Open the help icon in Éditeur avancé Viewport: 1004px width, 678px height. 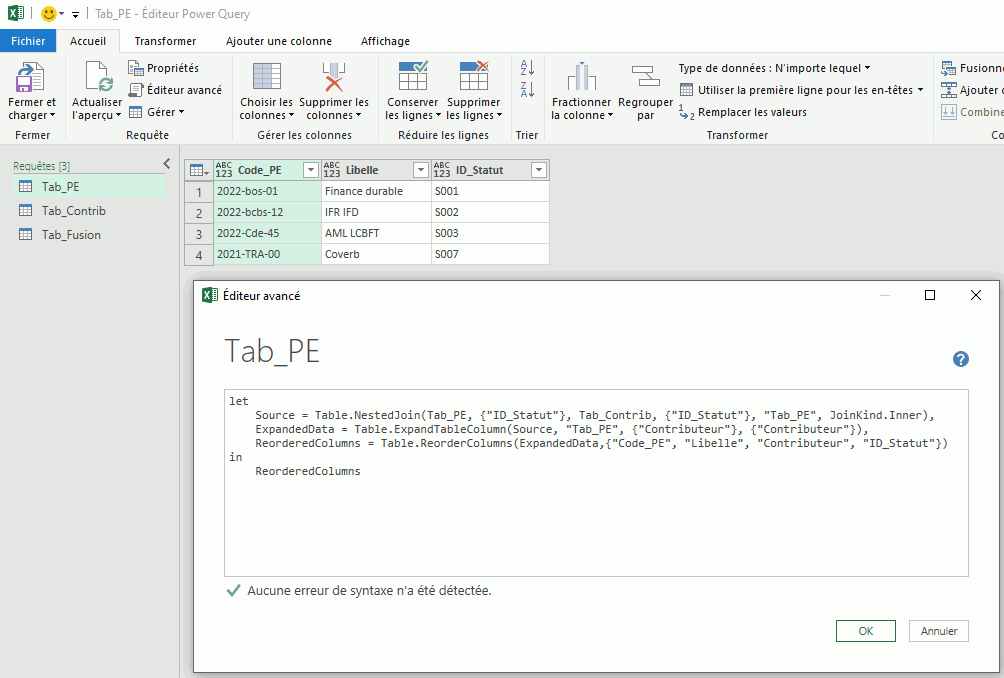(960, 359)
